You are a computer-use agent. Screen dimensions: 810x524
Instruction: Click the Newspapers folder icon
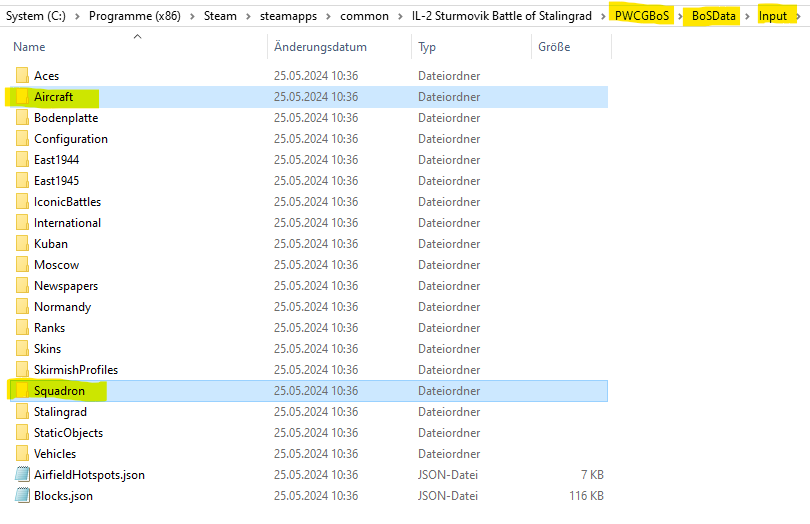click(x=22, y=286)
